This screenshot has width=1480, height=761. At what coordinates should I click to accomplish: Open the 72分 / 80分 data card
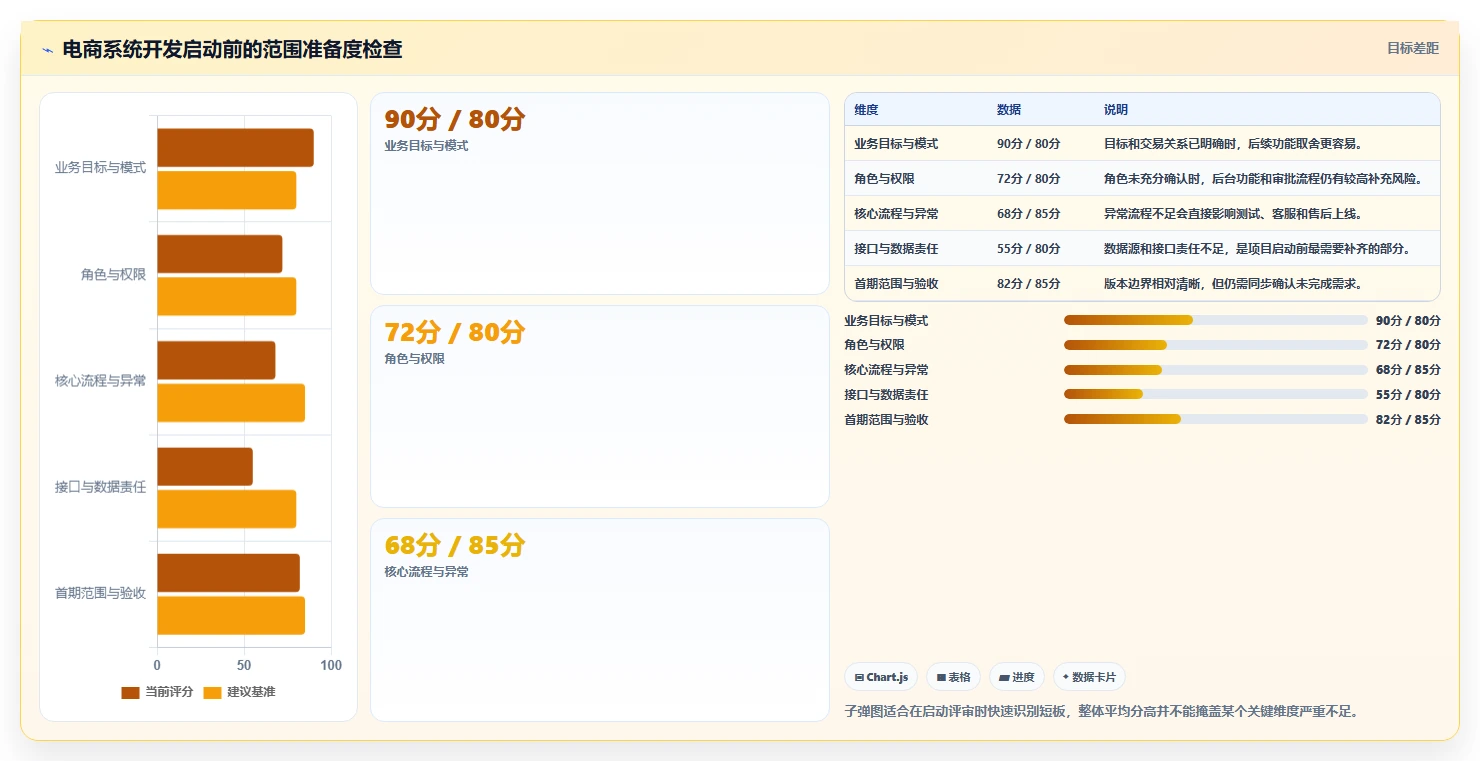pos(600,406)
